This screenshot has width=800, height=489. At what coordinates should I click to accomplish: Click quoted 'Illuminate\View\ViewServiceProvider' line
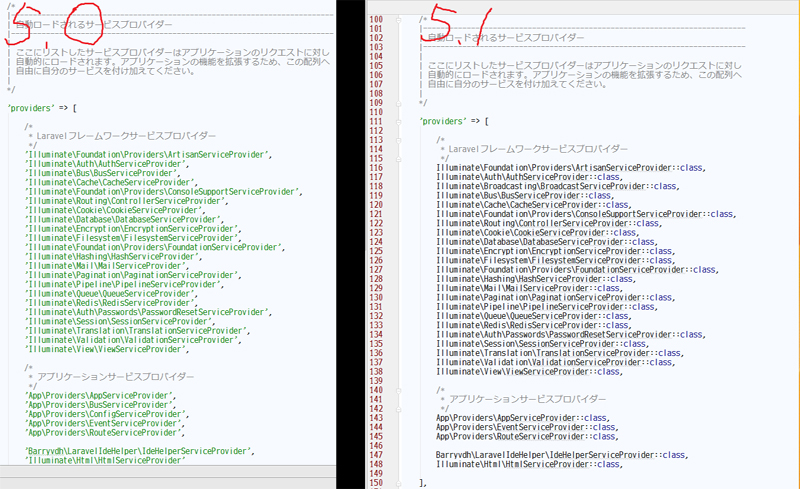point(107,349)
